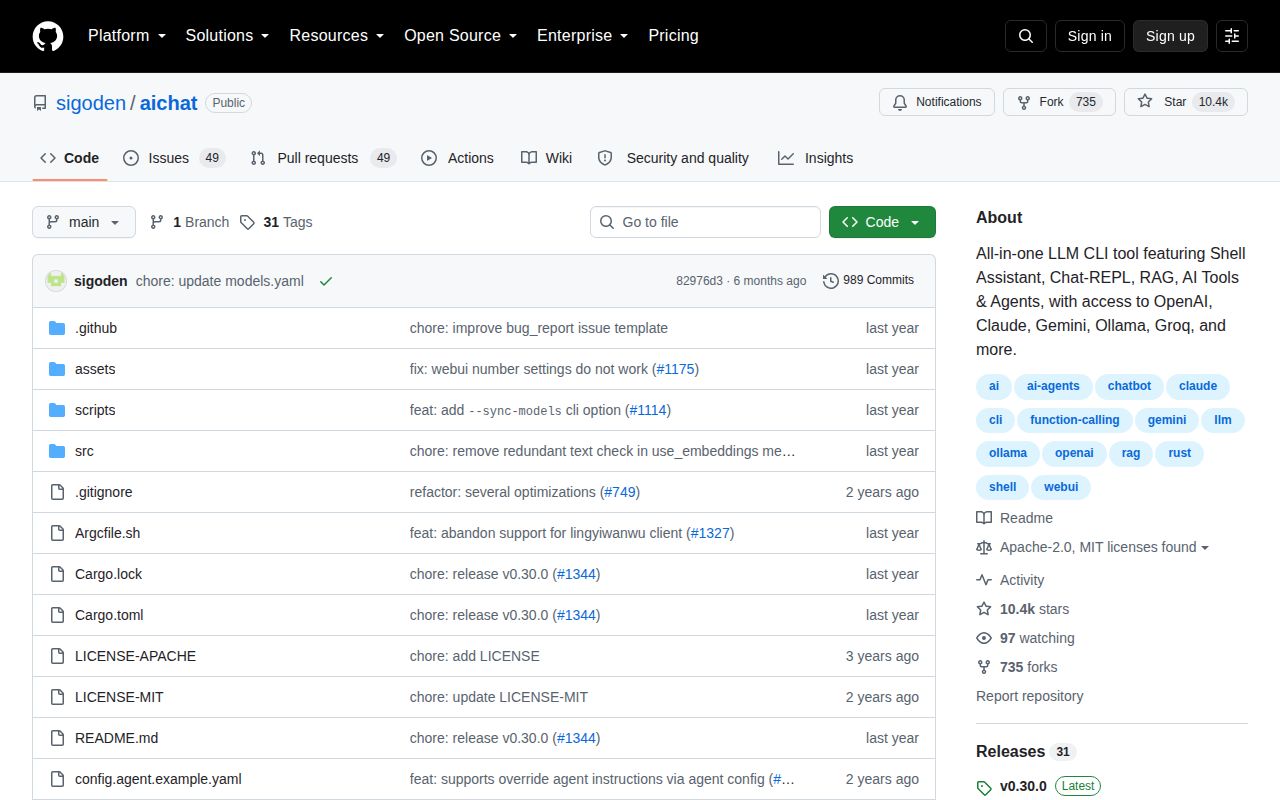This screenshot has width=1280, height=800.
Task: Click the eye icon beside 97 watching
Action: pyautogui.click(x=984, y=638)
